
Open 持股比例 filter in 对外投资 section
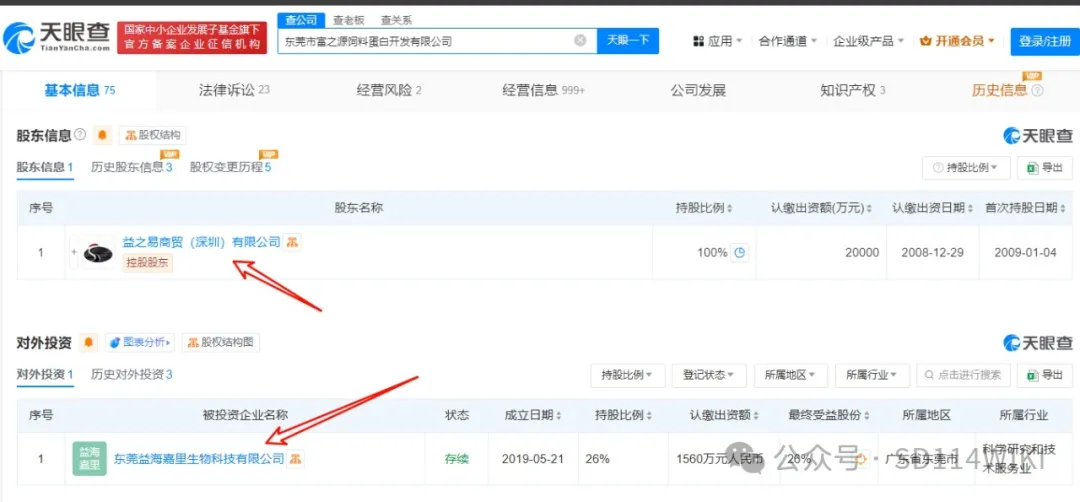click(627, 375)
